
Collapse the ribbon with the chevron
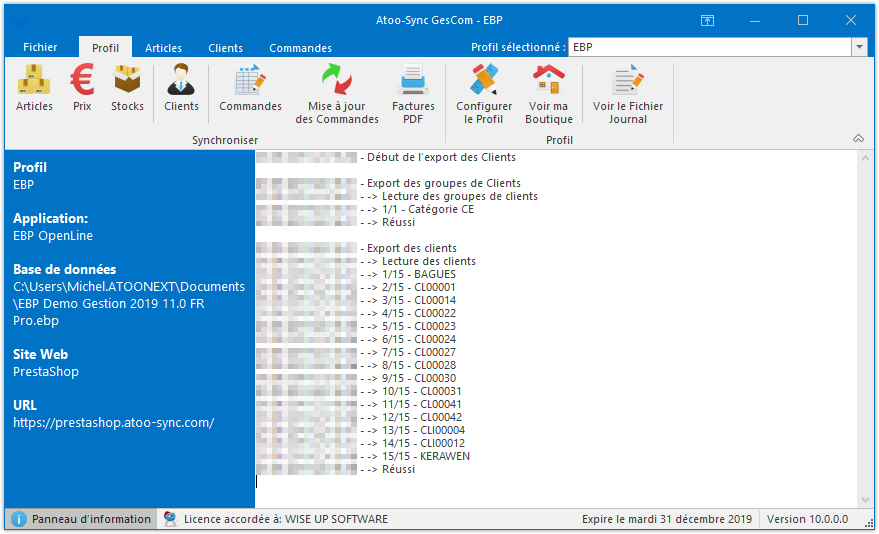858,138
